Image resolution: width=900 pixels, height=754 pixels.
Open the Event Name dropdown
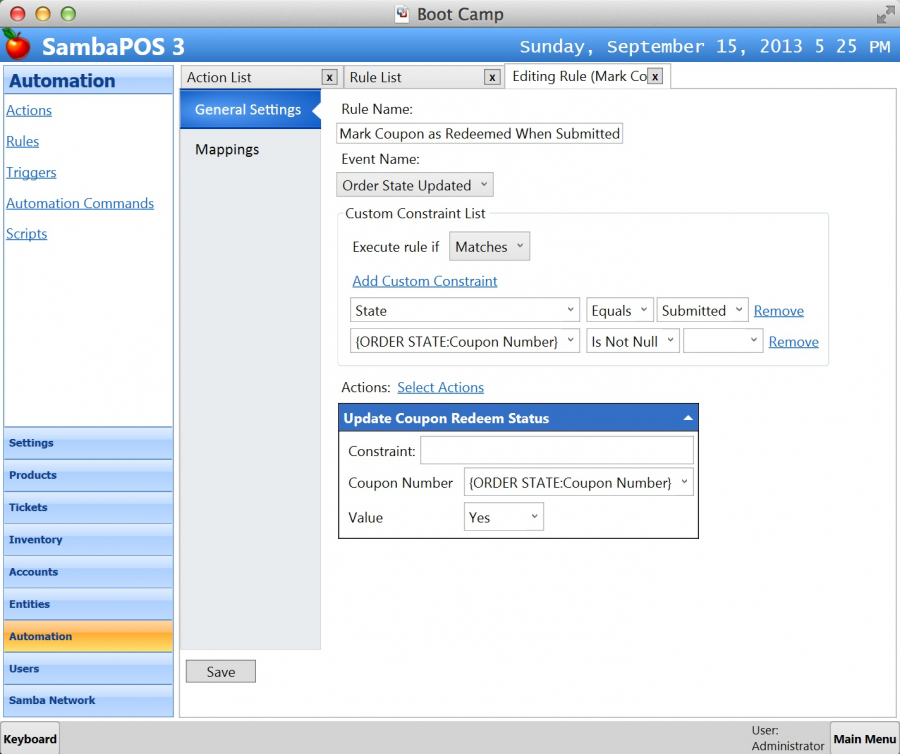pyautogui.click(x=415, y=185)
